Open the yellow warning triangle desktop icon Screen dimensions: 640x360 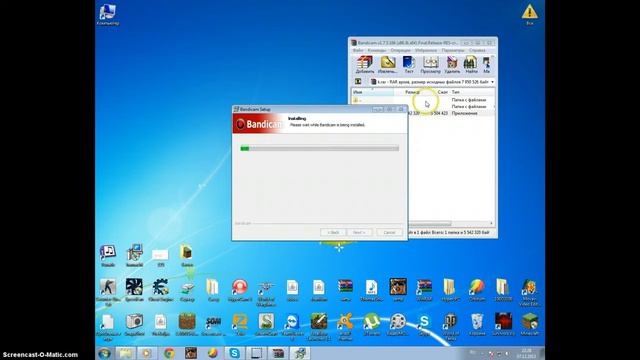[x=529, y=15]
